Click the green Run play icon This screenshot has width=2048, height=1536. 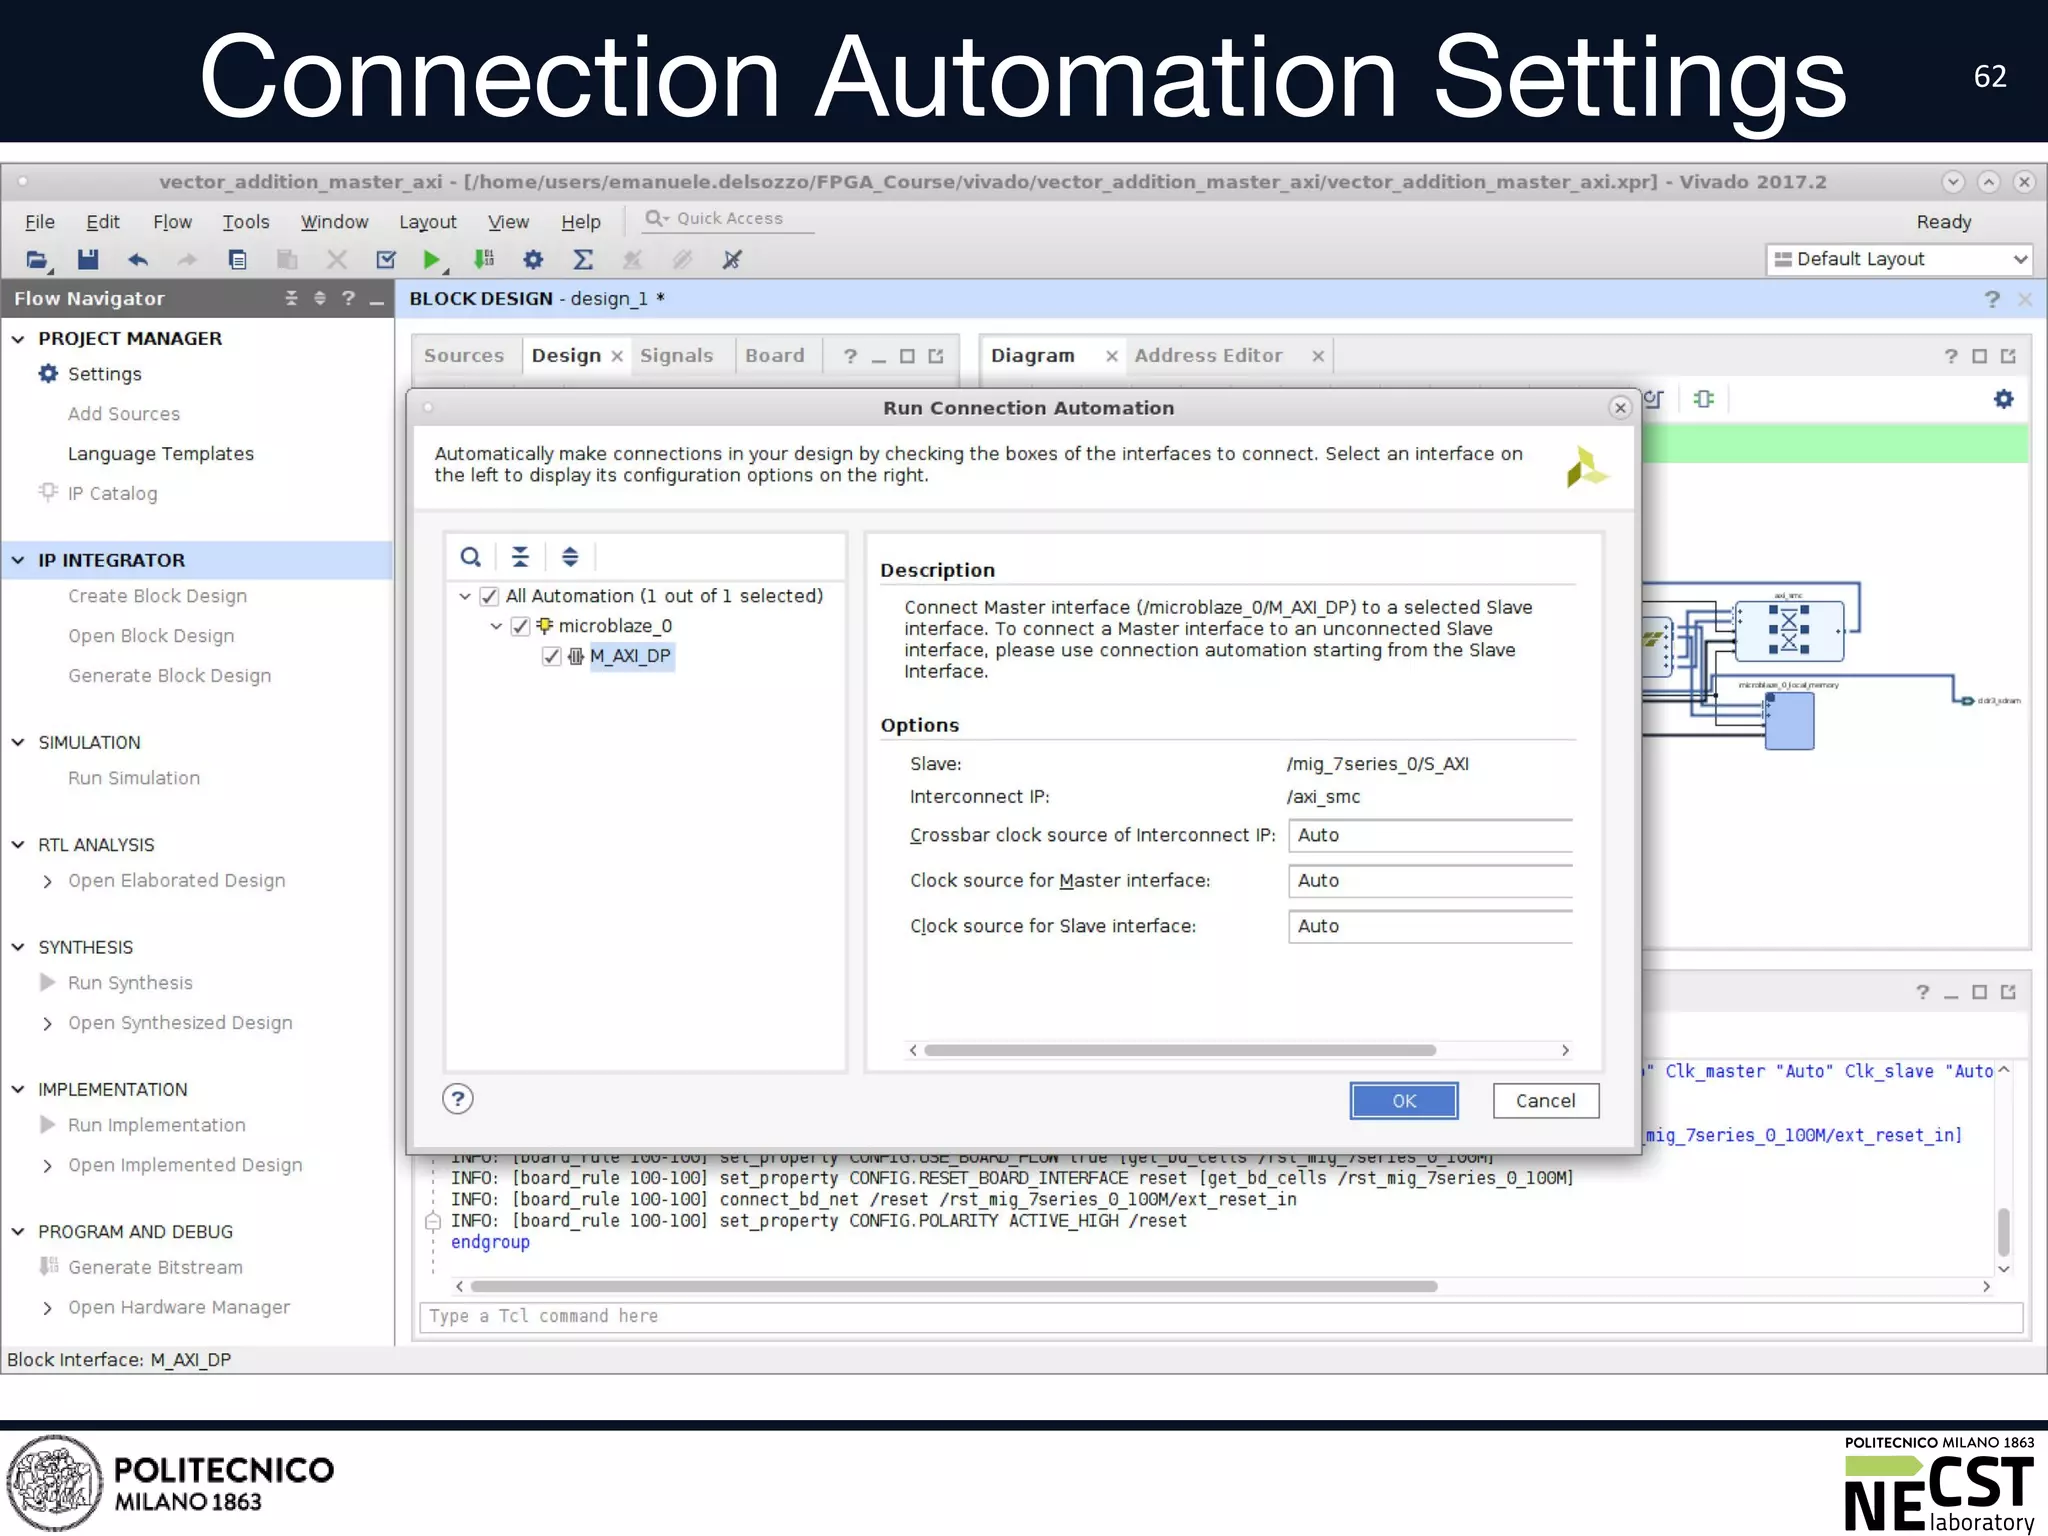(432, 260)
